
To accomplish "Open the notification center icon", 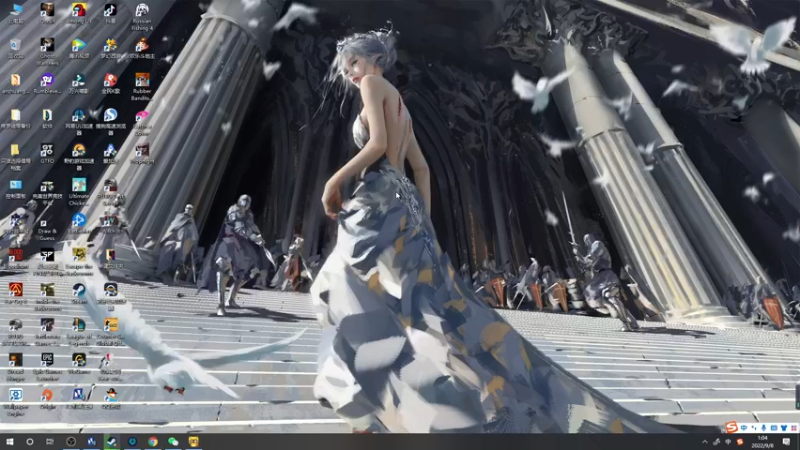I will pyautogui.click(x=786, y=442).
